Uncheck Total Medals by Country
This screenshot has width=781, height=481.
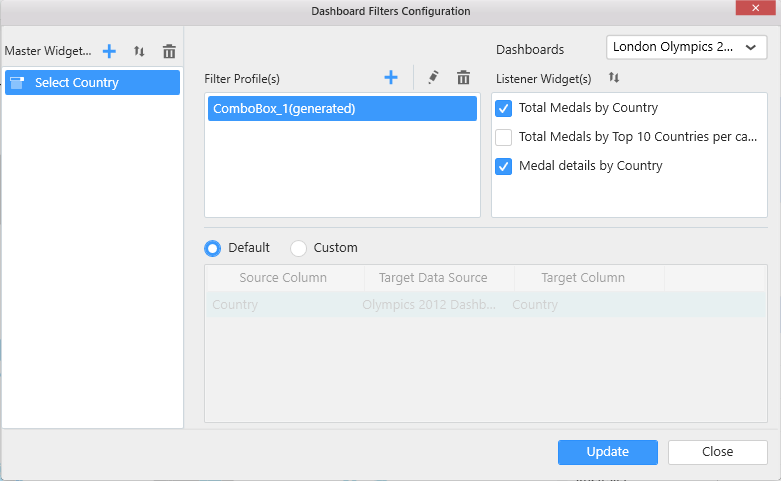coord(504,108)
